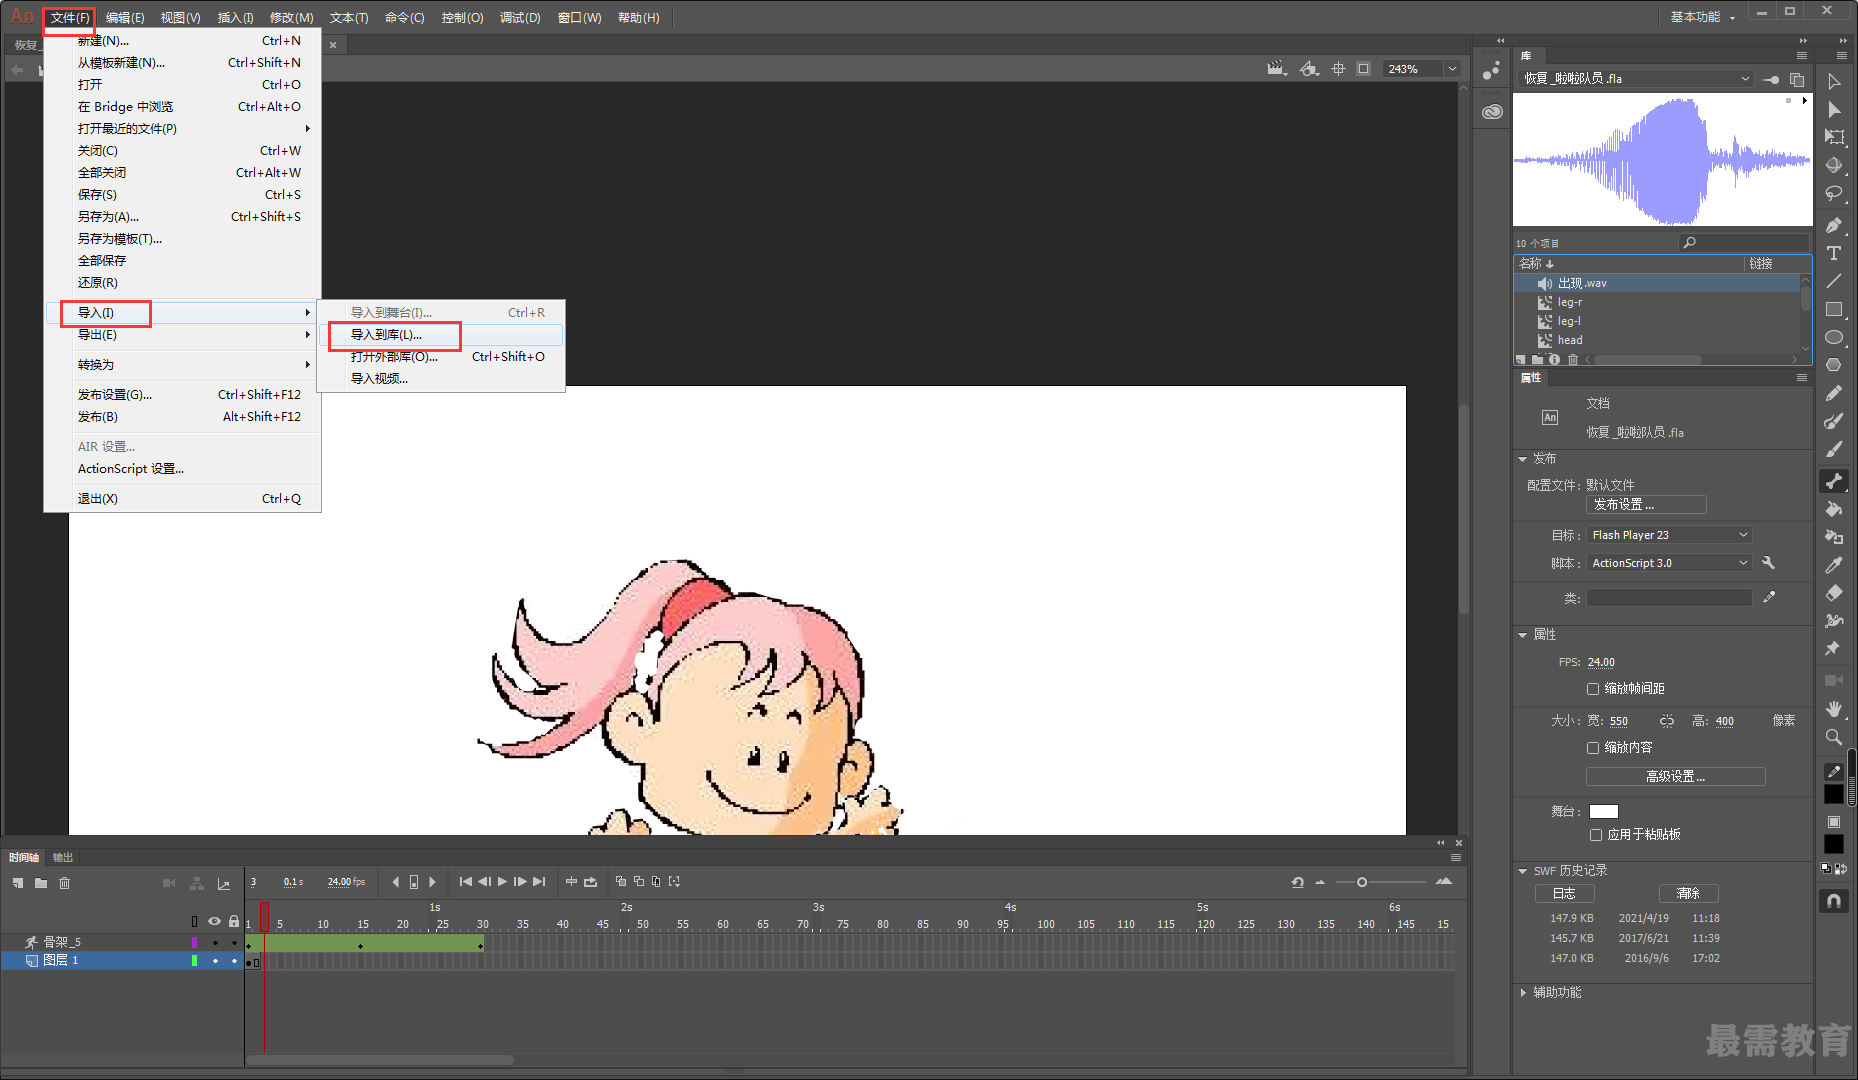Select the Ink Bottle tool
This screenshot has width=1858, height=1080.
coord(1834,537)
